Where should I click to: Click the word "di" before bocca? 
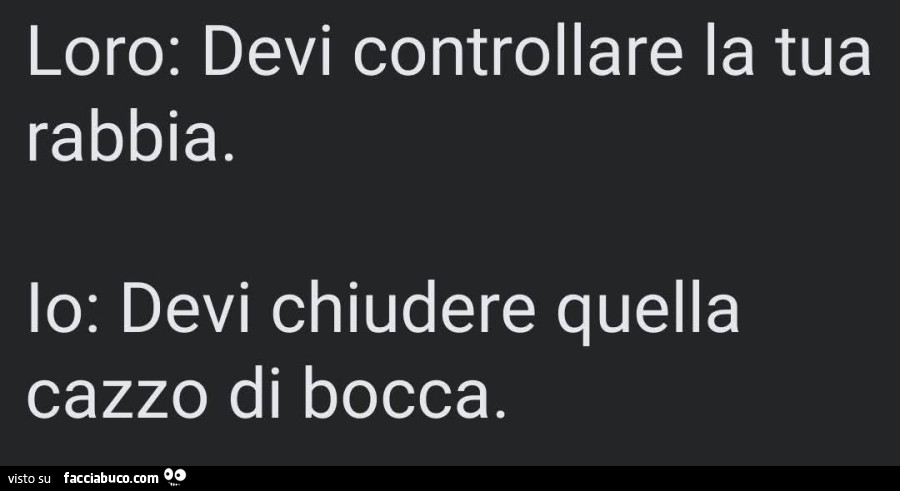point(255,392)
